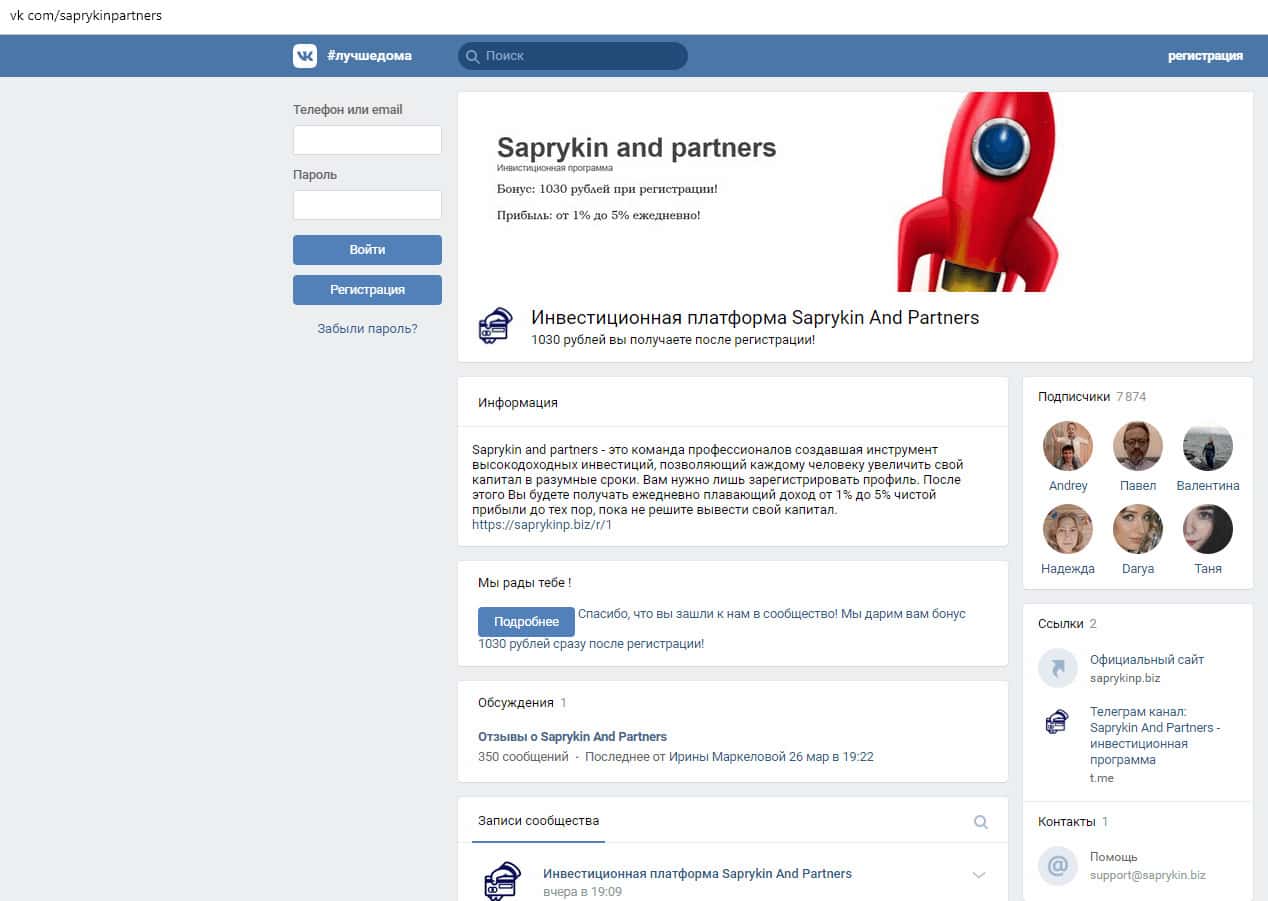This screenshot has width=1268, height=901.
Task: Expand the post options chevron
Action: 979,875
